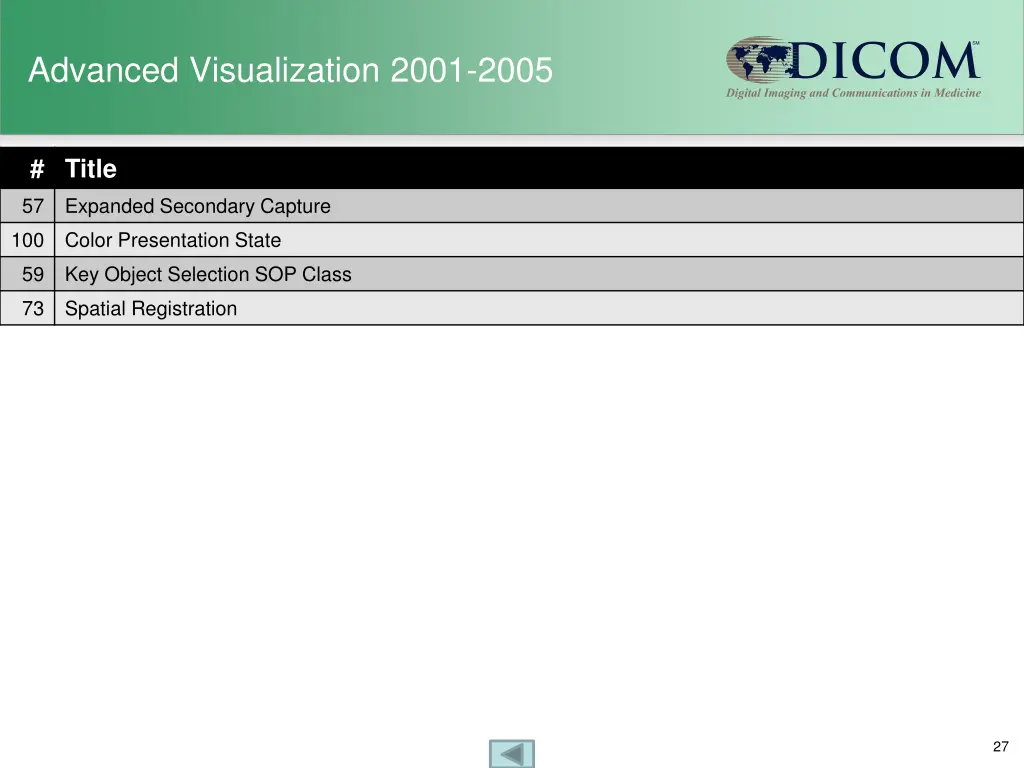Click supplement number 73 cell

point(33,309)
